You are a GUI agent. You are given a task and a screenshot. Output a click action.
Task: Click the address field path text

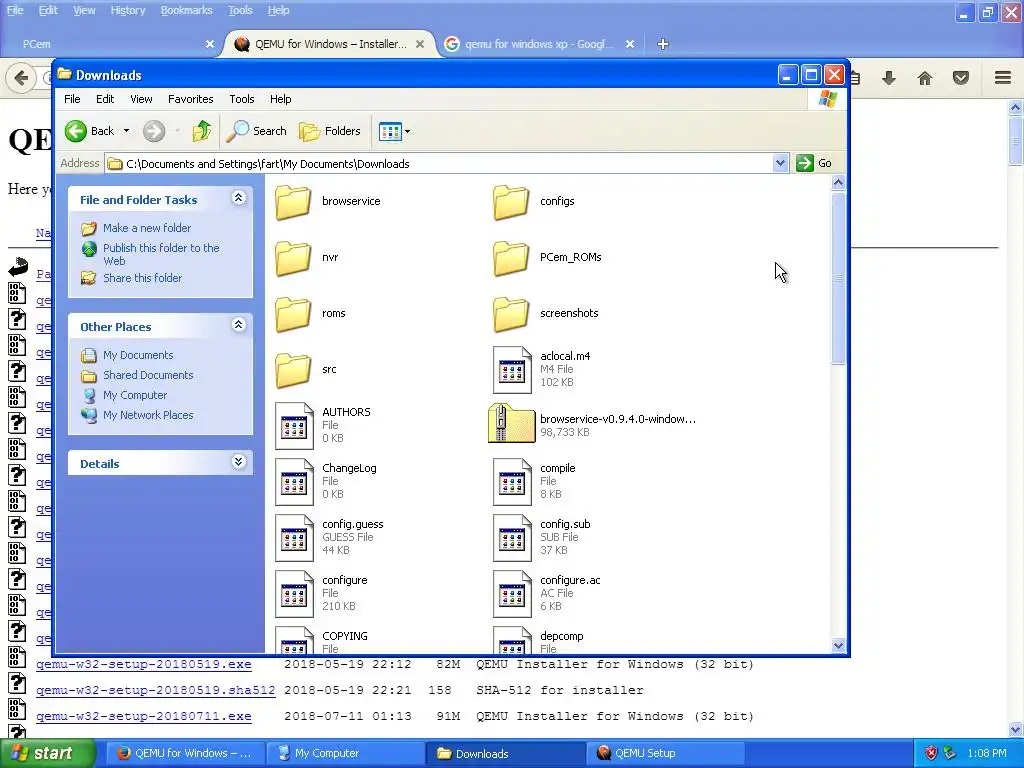point(268,164)
